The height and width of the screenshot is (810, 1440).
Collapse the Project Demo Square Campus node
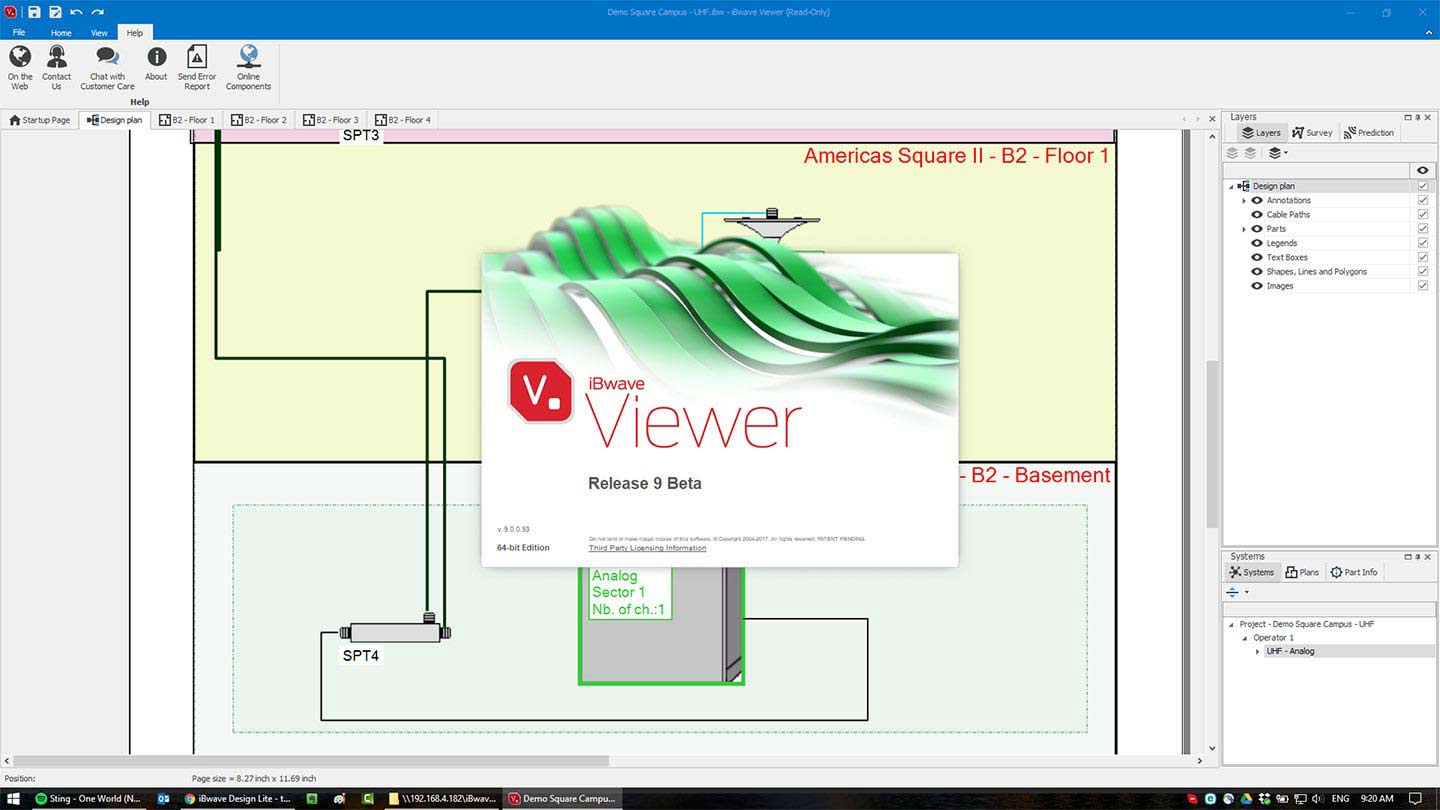pos(1232,624)
